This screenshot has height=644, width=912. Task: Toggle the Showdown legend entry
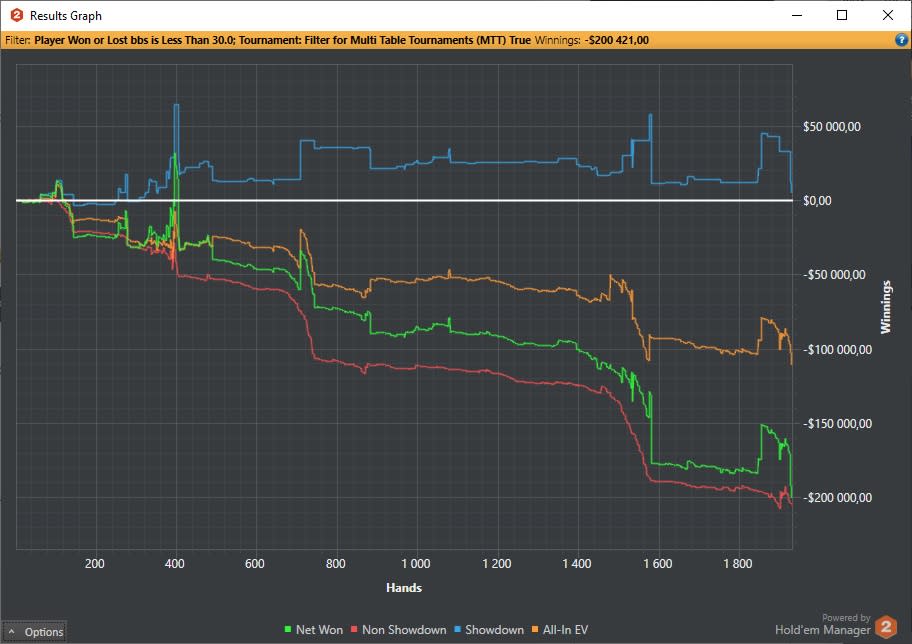coord(489,629)
